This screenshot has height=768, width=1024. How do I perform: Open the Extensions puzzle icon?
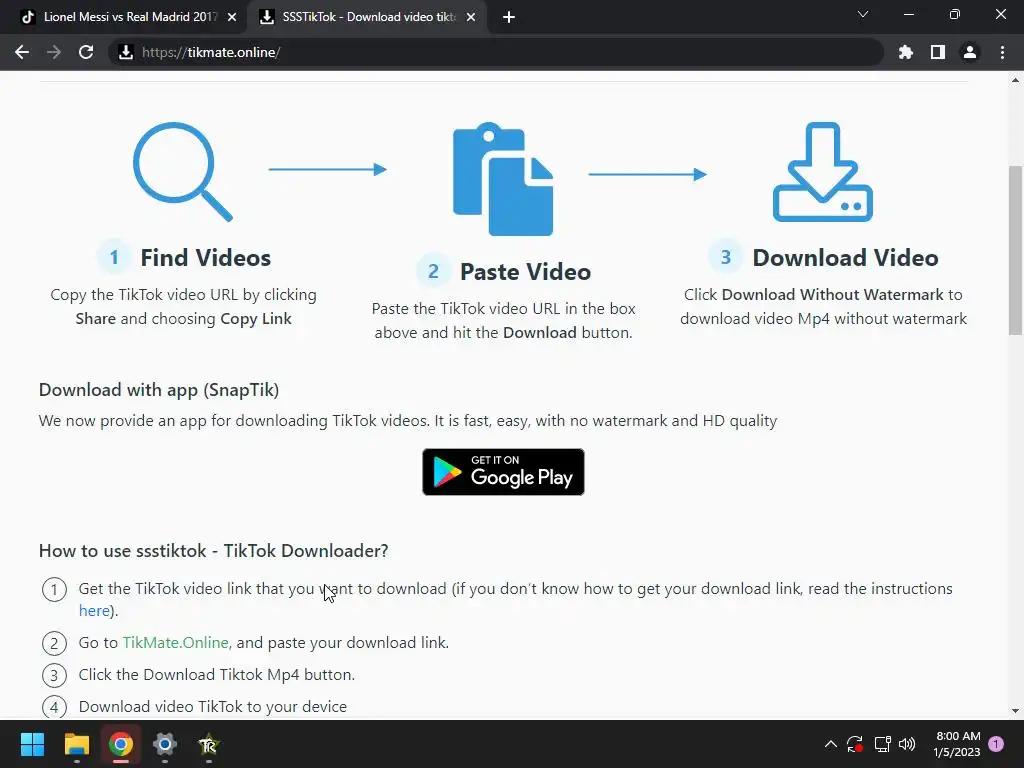tap(906, 52)
